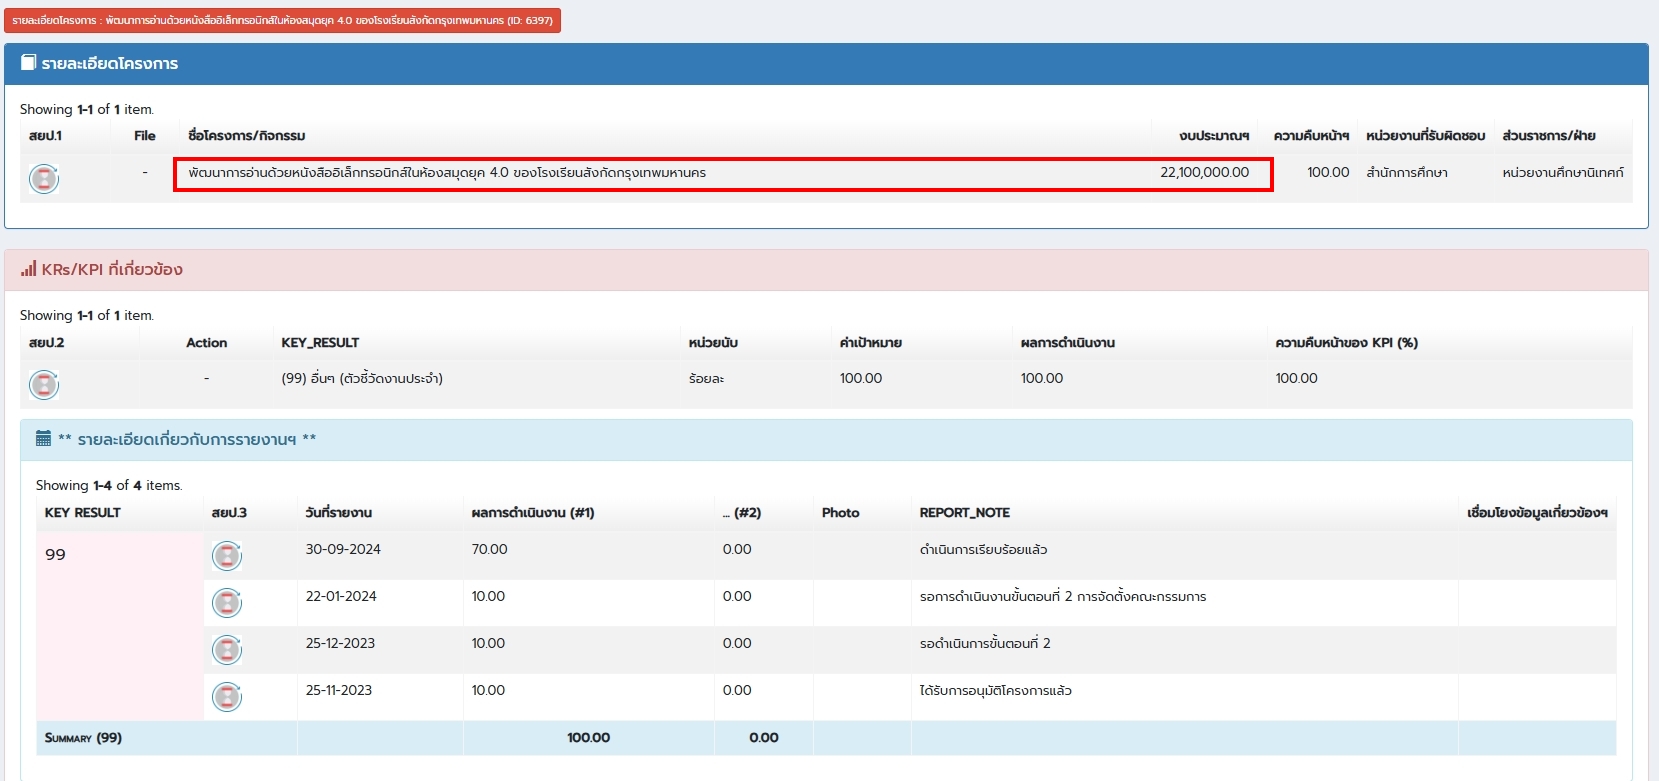Click the หน่วยนับ column header
This screenshot has width=1659, height=781.
(713, 343)
